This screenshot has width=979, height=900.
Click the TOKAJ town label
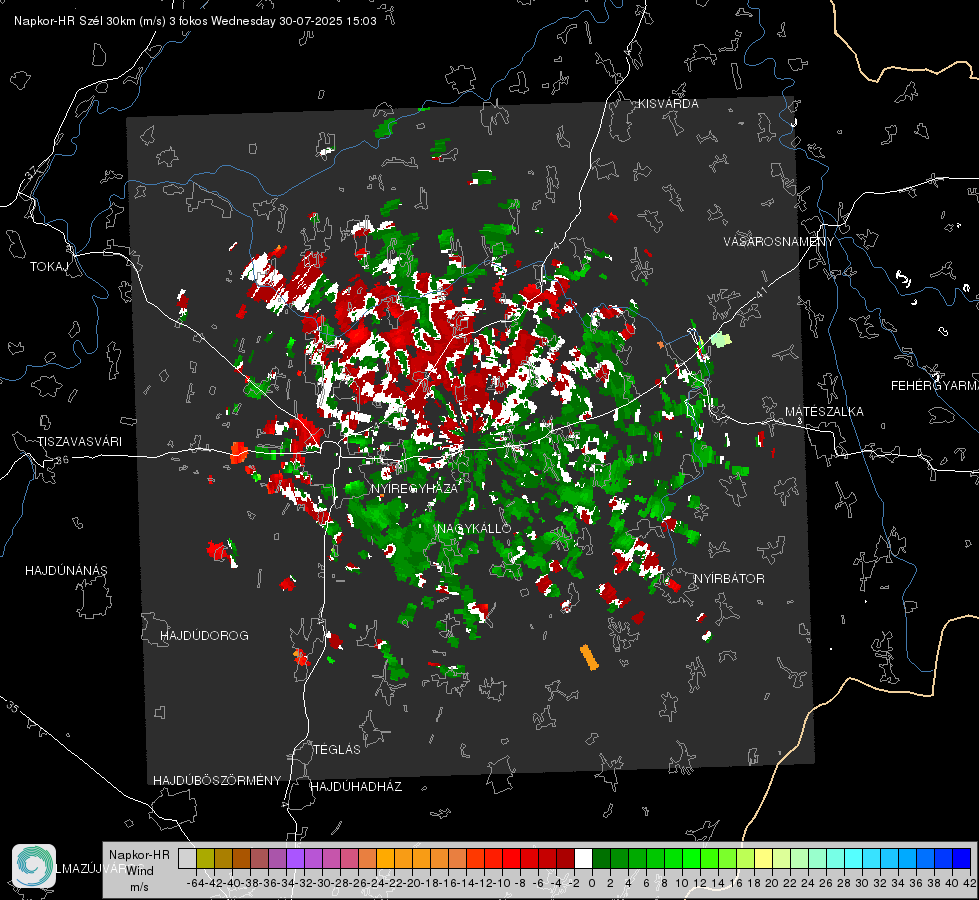click(49, 267)
